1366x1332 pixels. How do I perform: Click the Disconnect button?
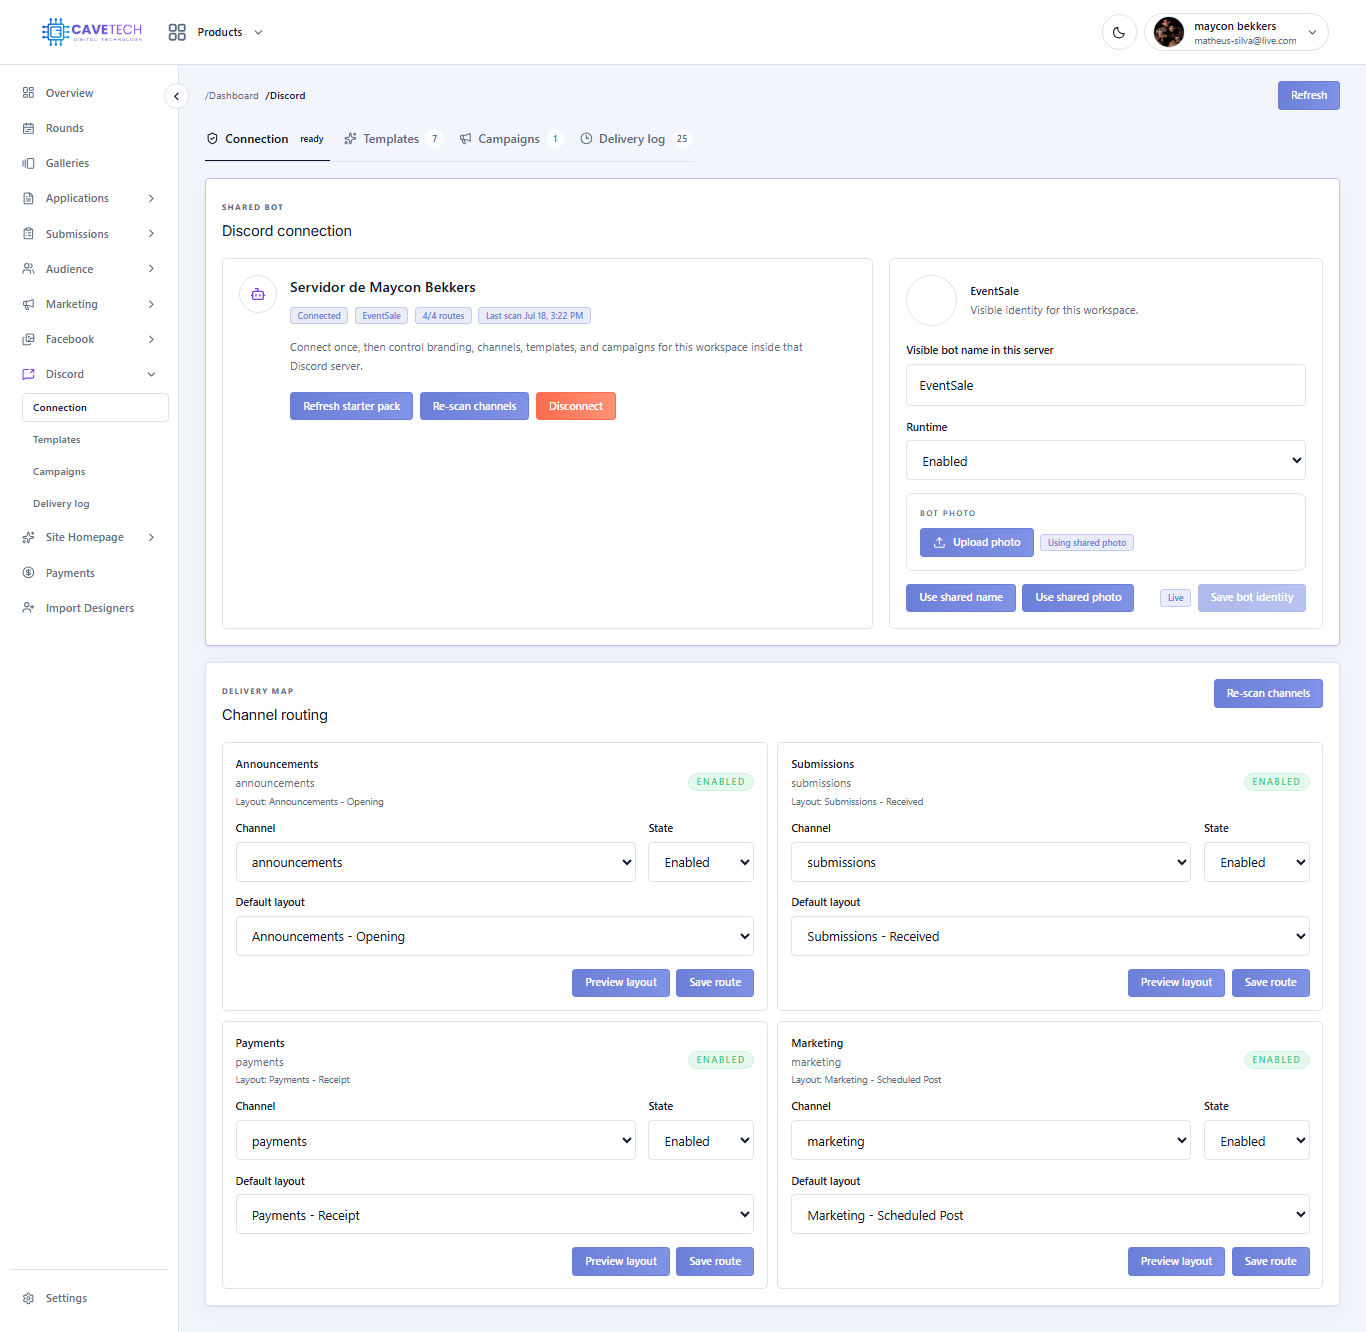coord(576,406)
